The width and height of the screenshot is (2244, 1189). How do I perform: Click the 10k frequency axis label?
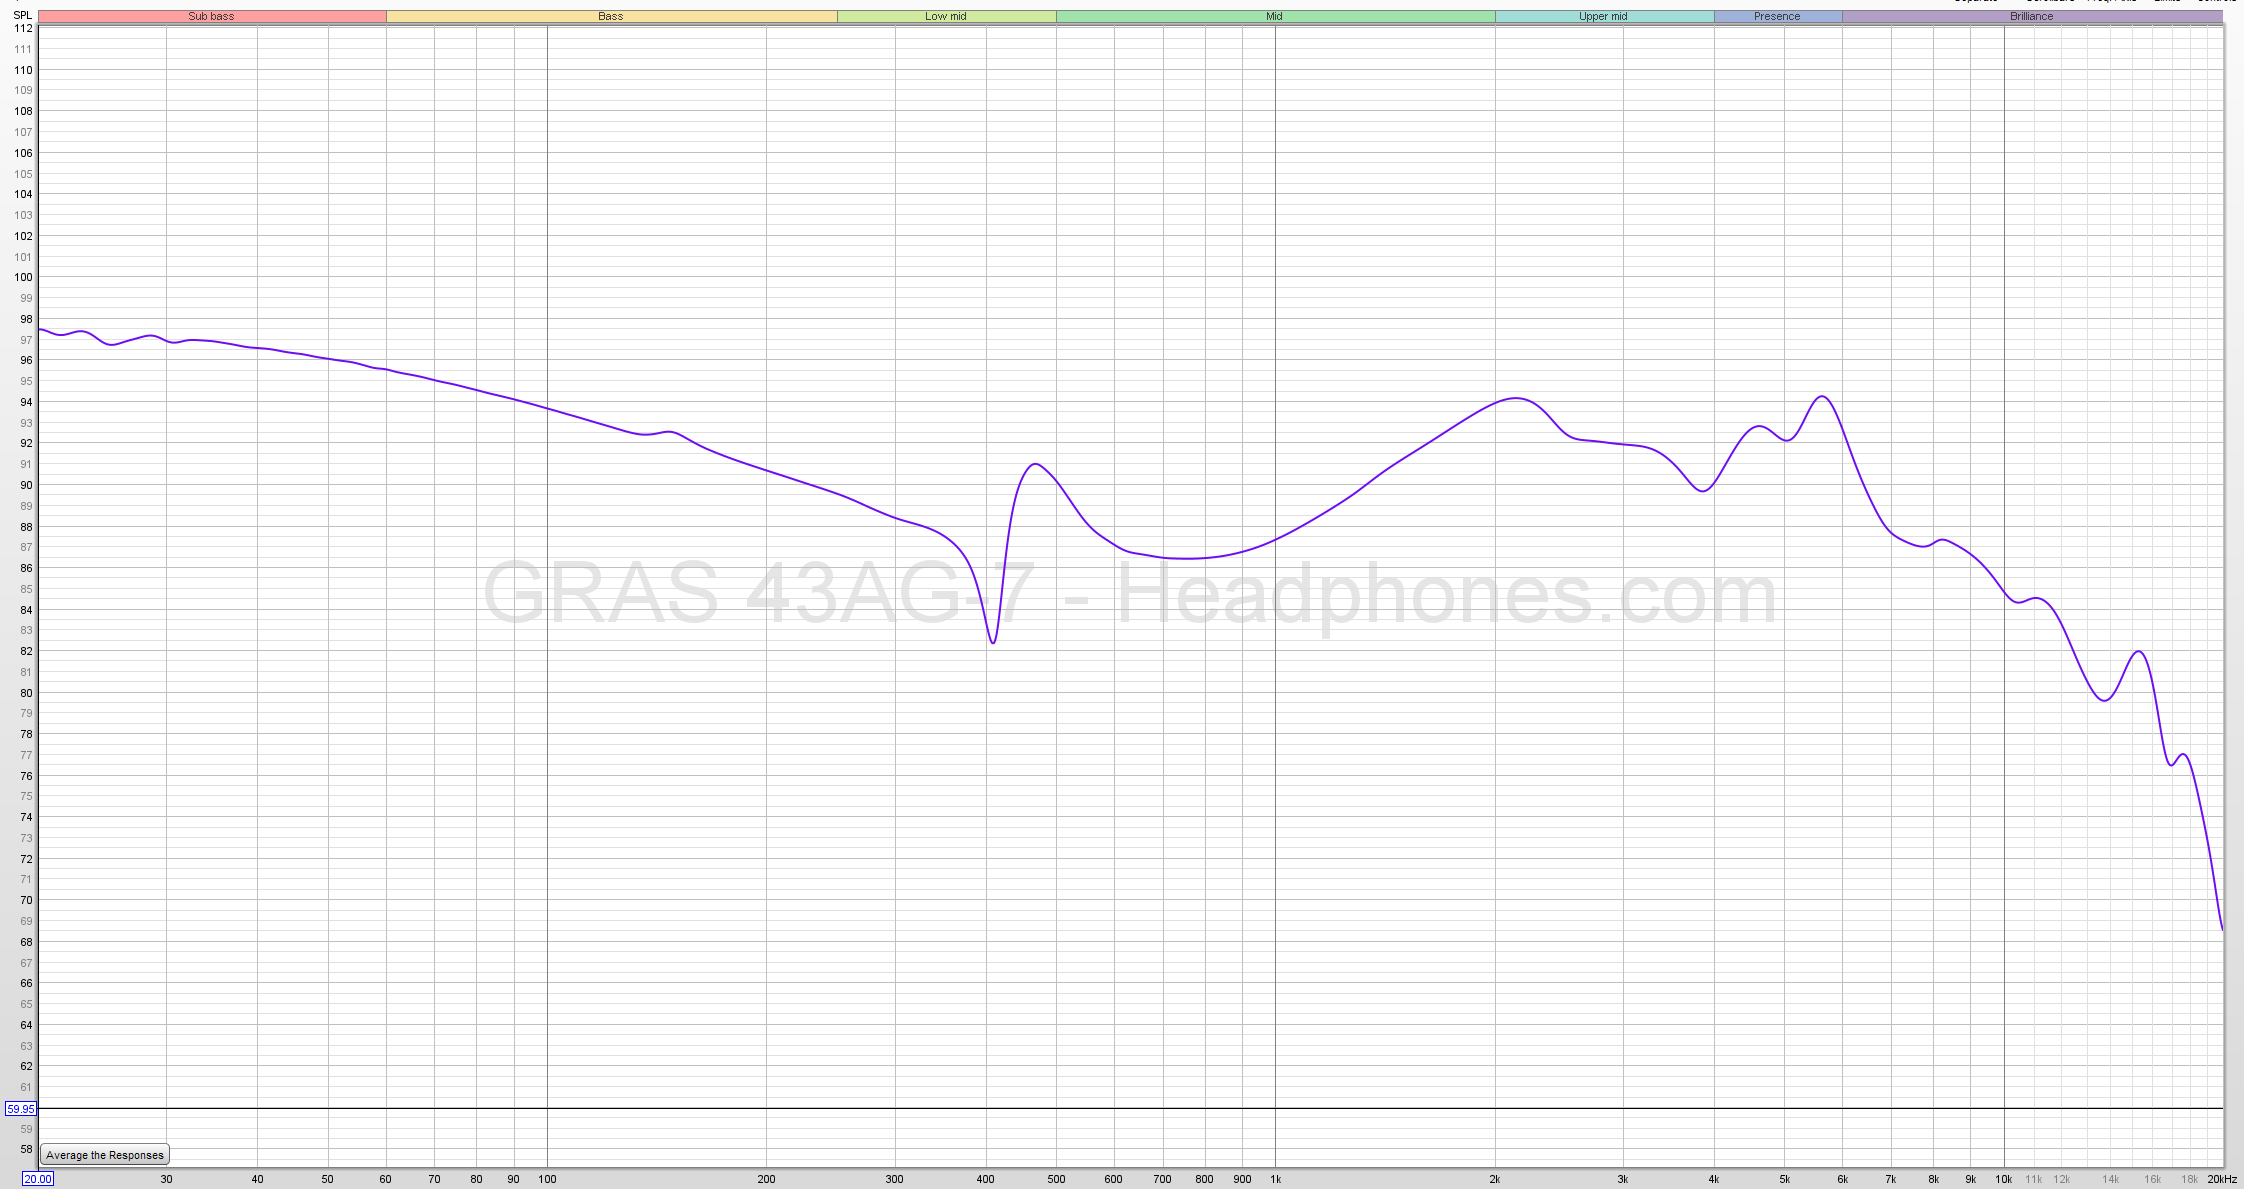[x=2004, y=1179]
